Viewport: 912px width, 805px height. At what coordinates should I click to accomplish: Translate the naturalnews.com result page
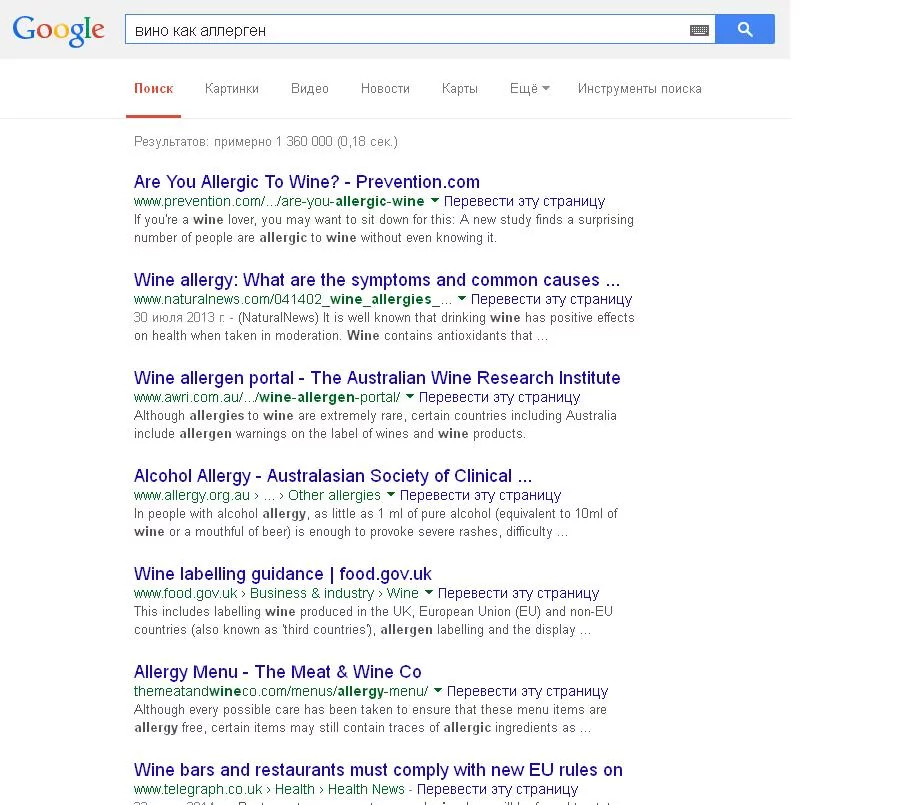click(551, 299)
